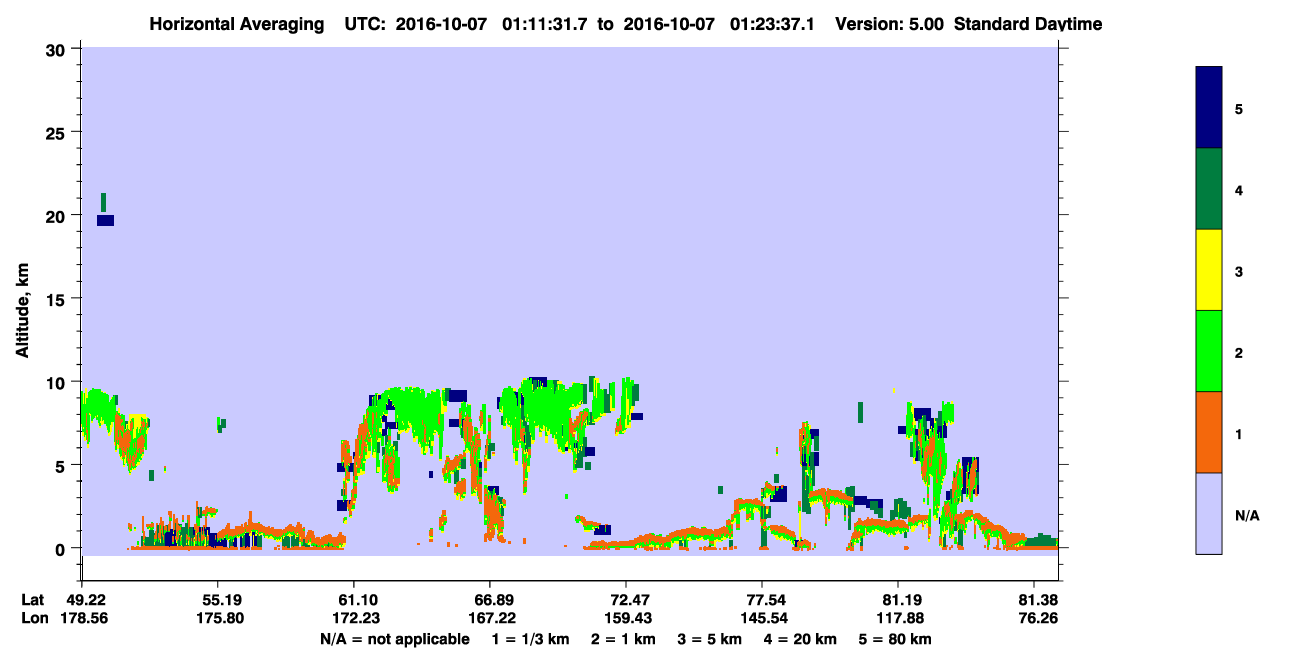Click the bright green color bar segment labeled 2
Screen dimensions: 1300x667
coord(1209,351)
